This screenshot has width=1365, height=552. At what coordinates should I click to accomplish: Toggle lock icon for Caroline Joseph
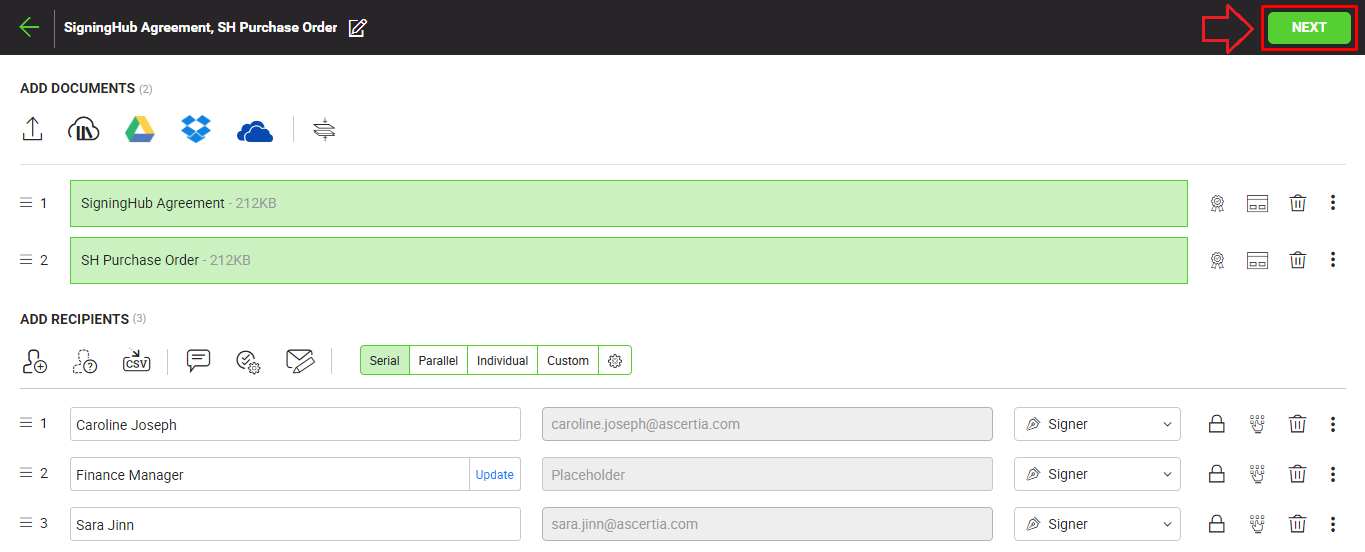tap(1217, 424)
